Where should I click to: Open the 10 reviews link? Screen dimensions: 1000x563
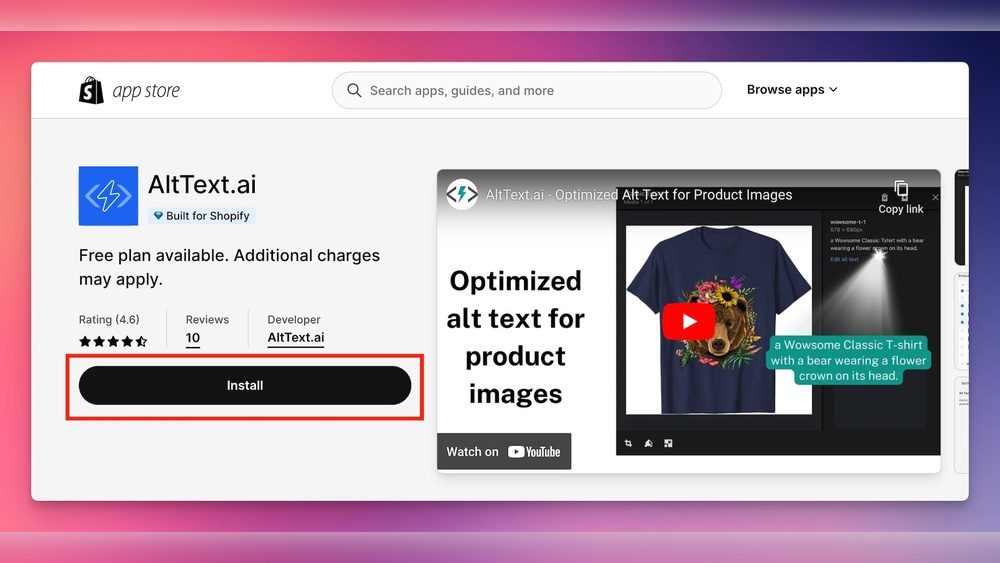tap(193, 338)
